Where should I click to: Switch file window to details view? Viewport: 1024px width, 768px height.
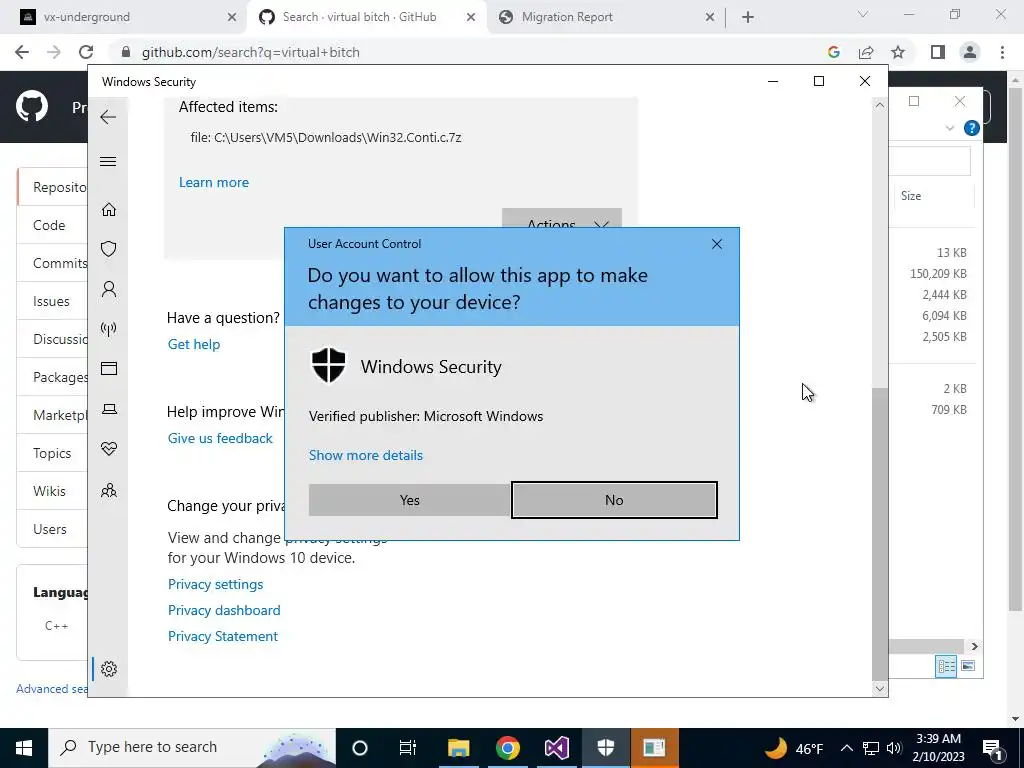[946, 666]
